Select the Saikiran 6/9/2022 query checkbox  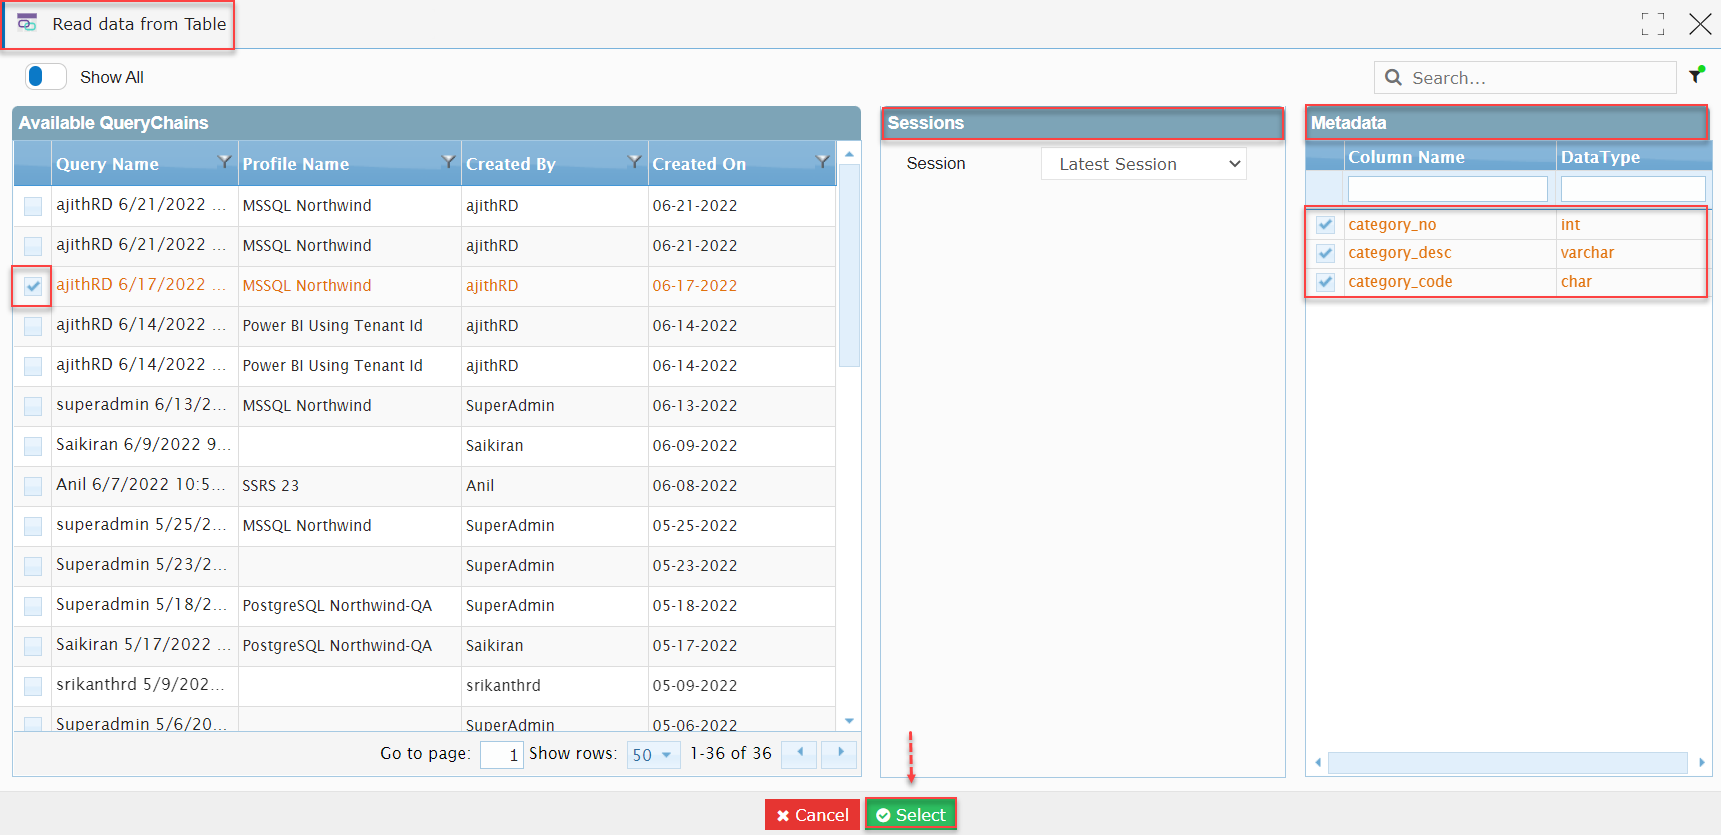pyautogui.click(x=33, y=446)
